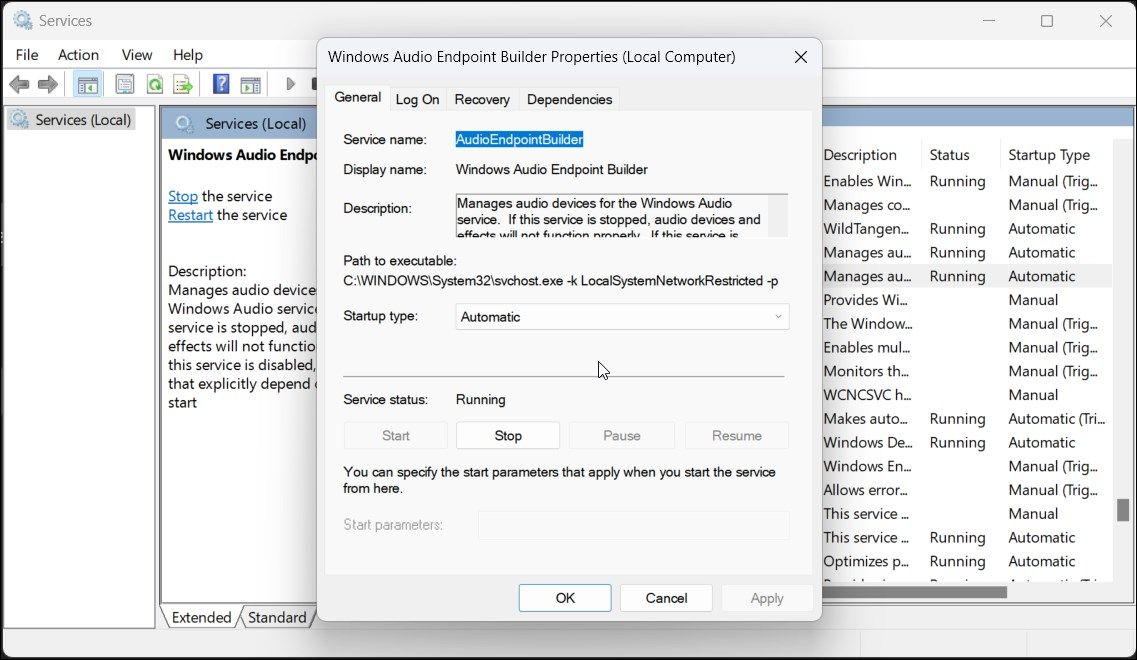Click the Stop the service link
The width and height of the screenshot is (1137, 660).
pos(182,196)
